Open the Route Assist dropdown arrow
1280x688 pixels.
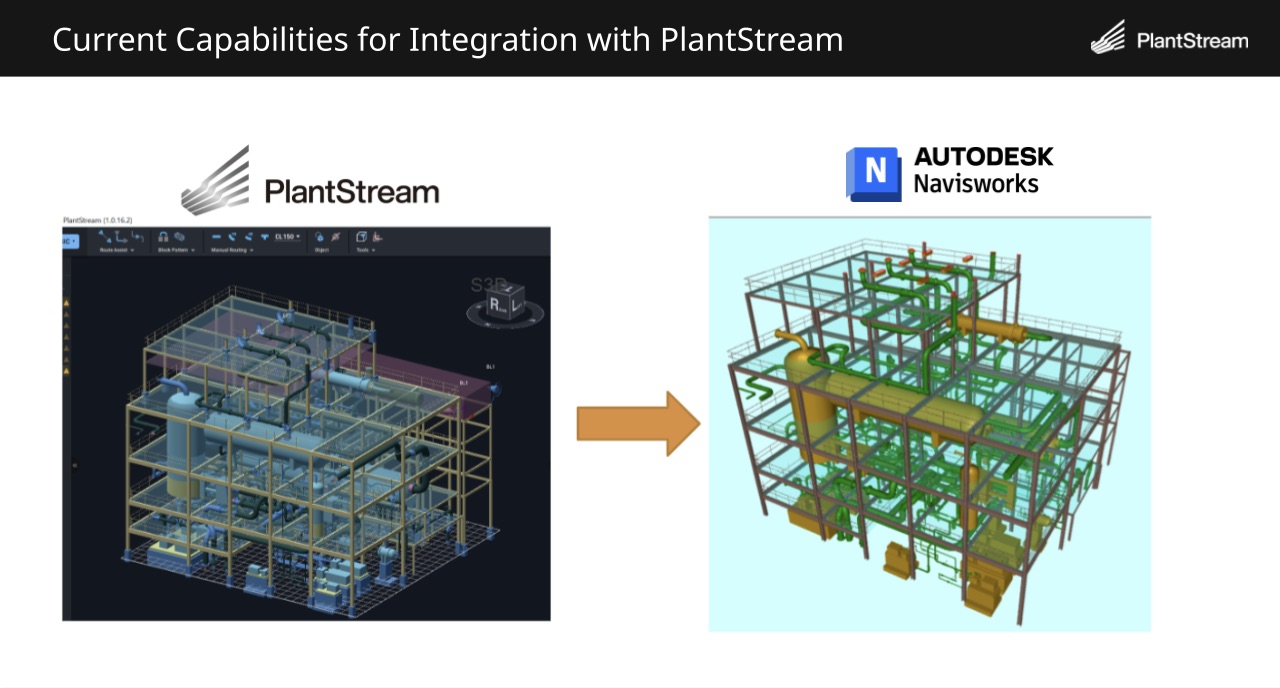tap(132, 250)
